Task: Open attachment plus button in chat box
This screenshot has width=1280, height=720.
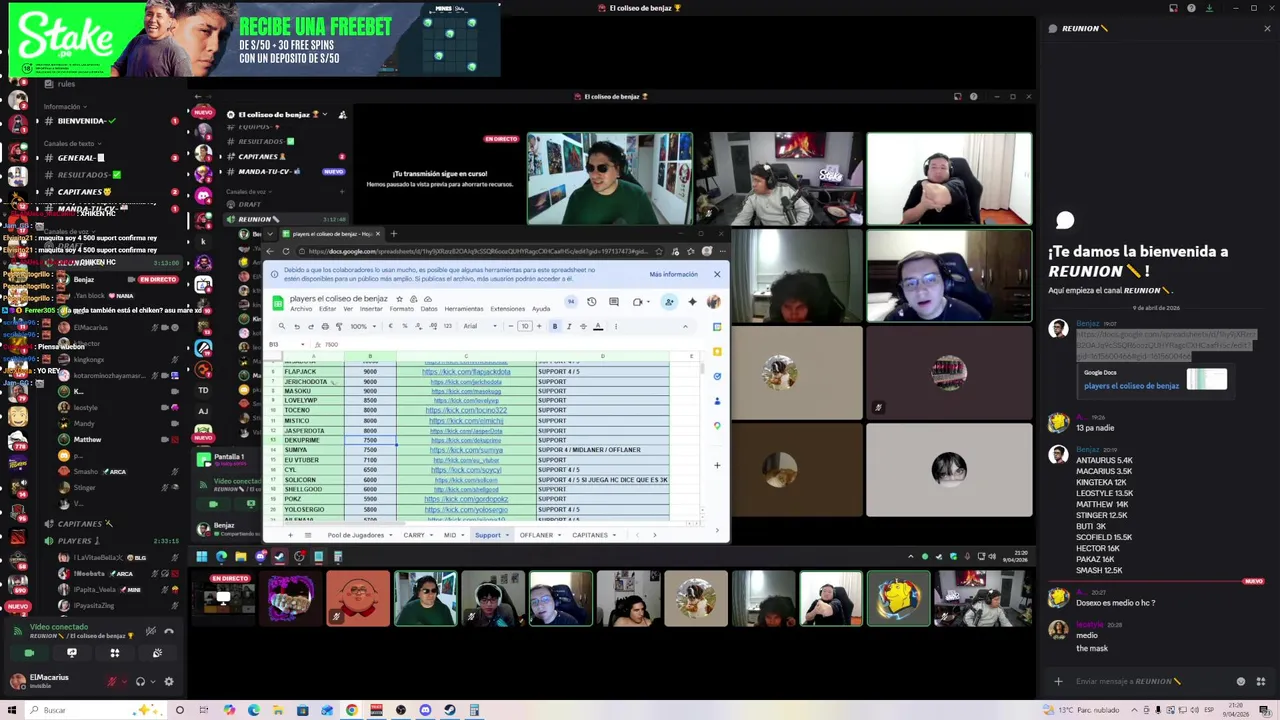Action: coord(1058,682)
